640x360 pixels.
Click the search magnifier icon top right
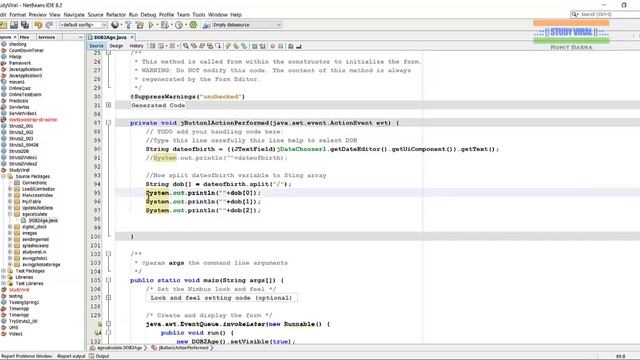click(x=575, y=14)
